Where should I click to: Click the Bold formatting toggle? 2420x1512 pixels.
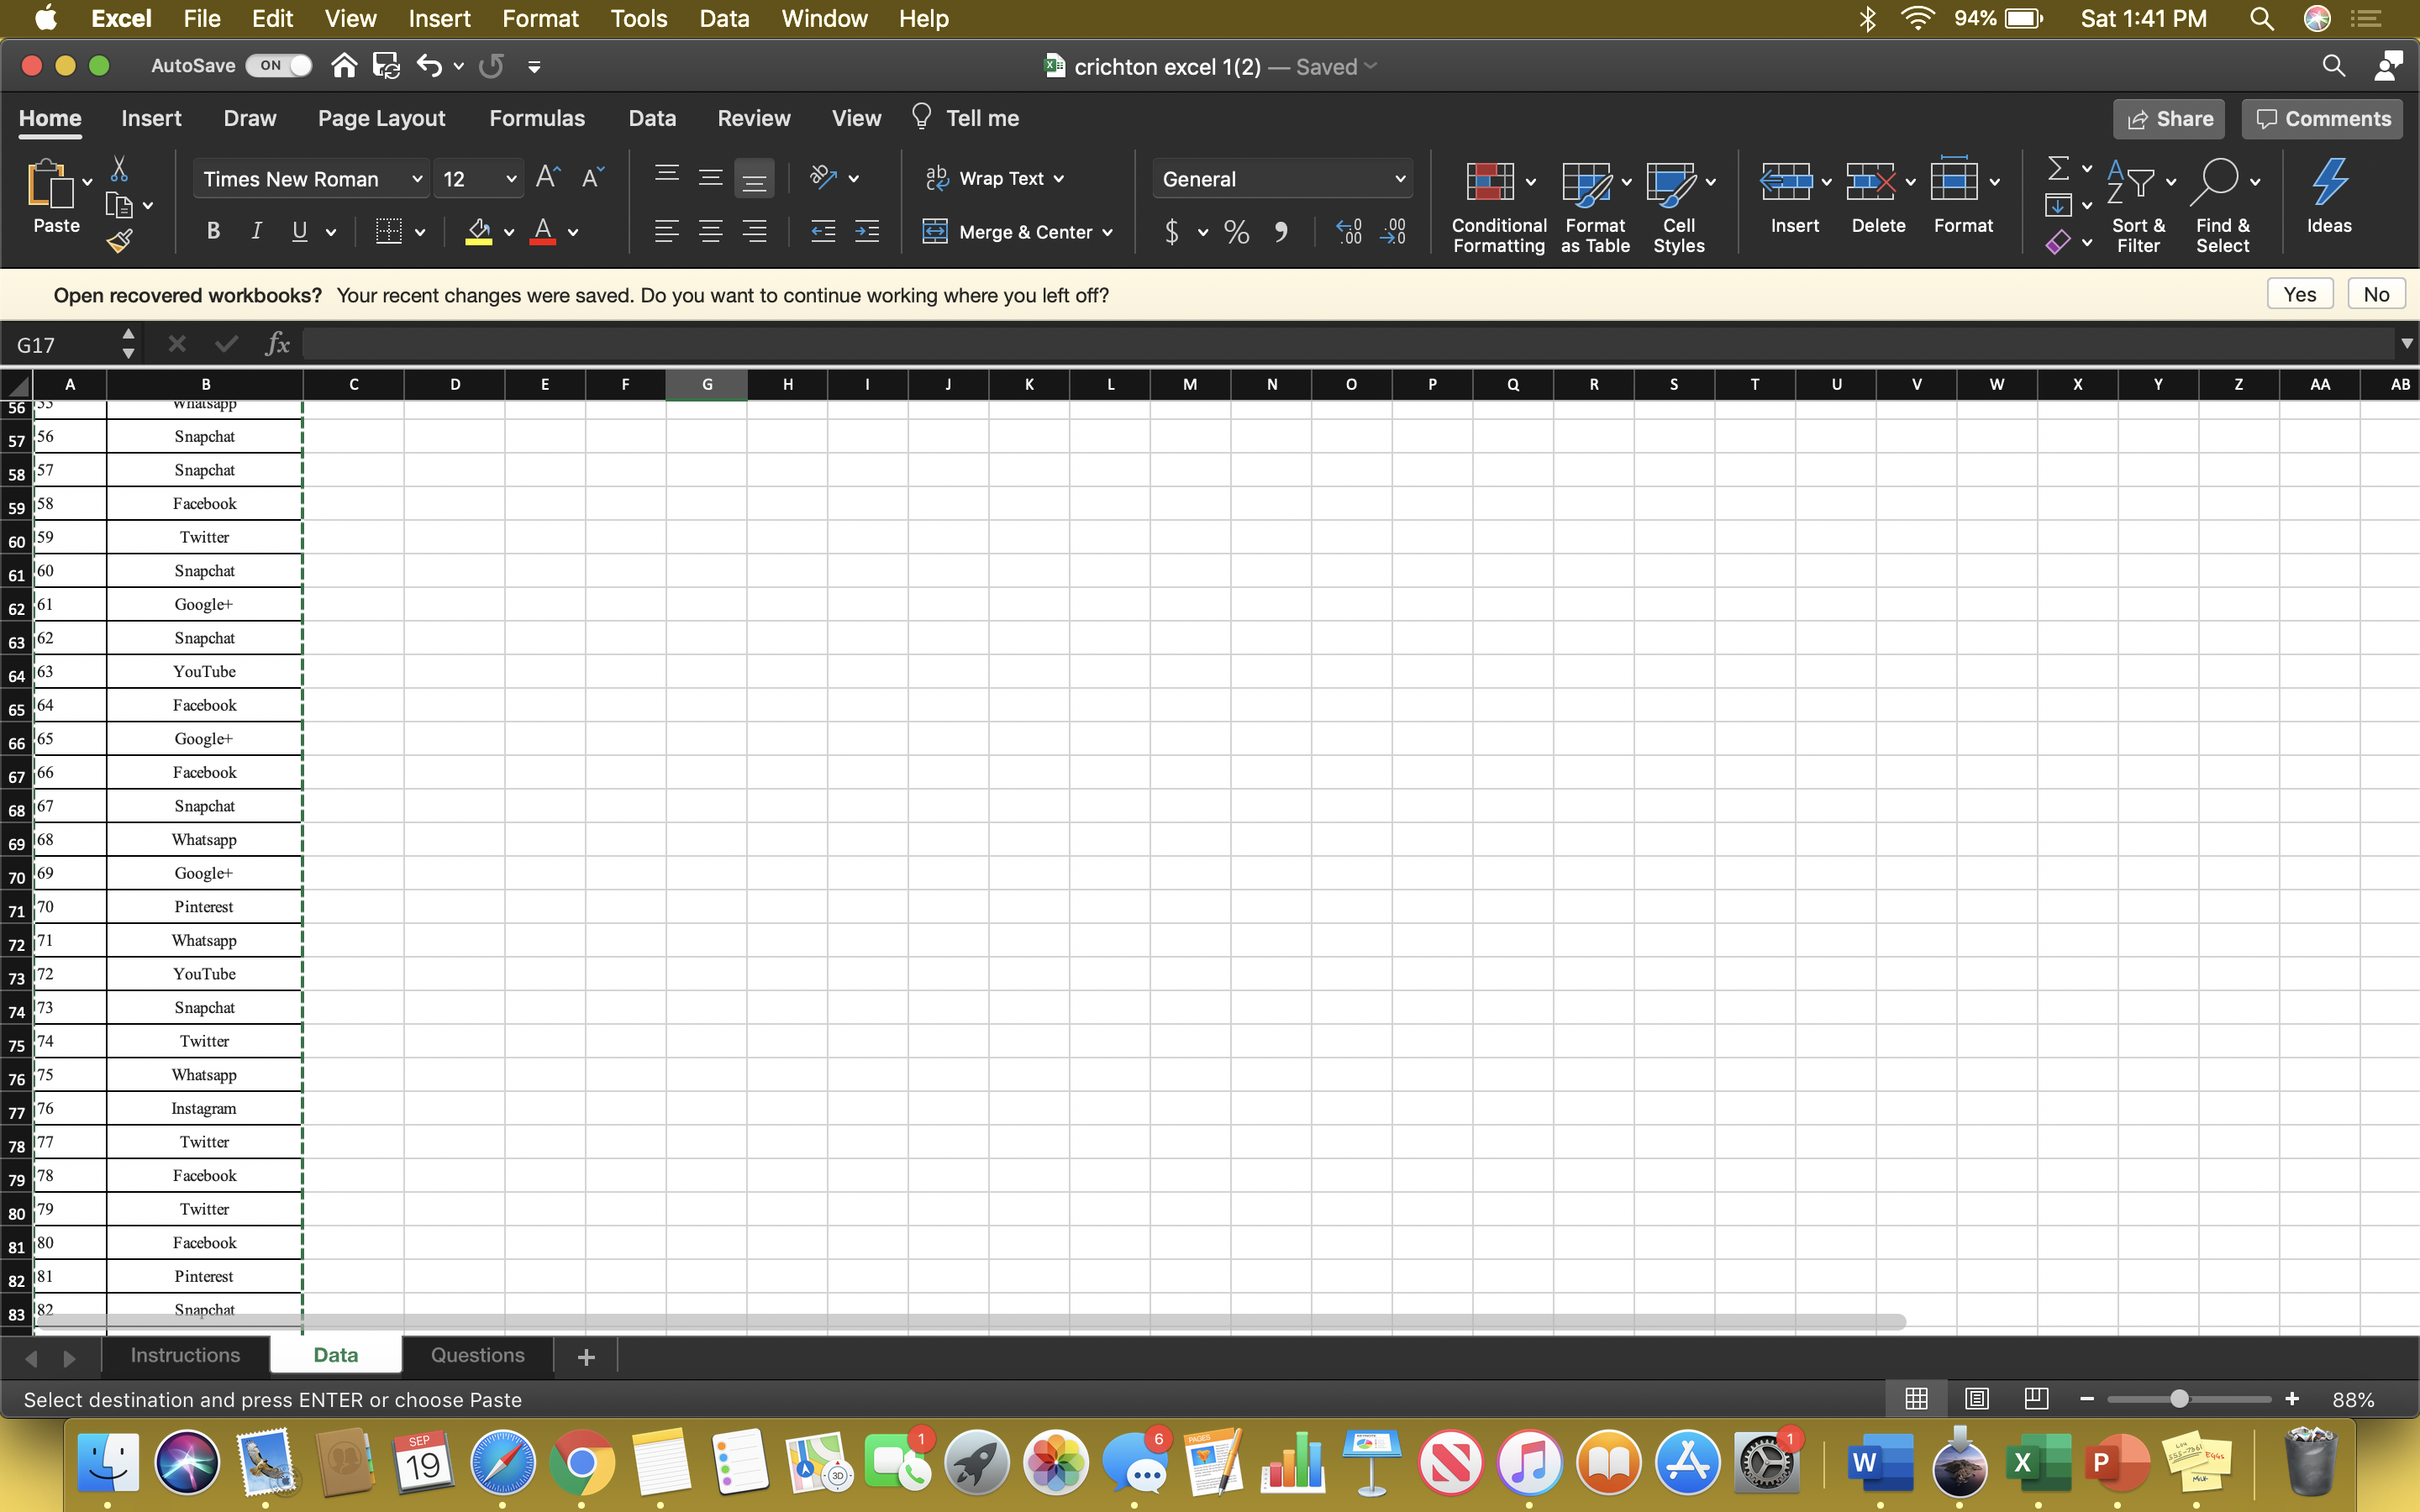point(211,232)
